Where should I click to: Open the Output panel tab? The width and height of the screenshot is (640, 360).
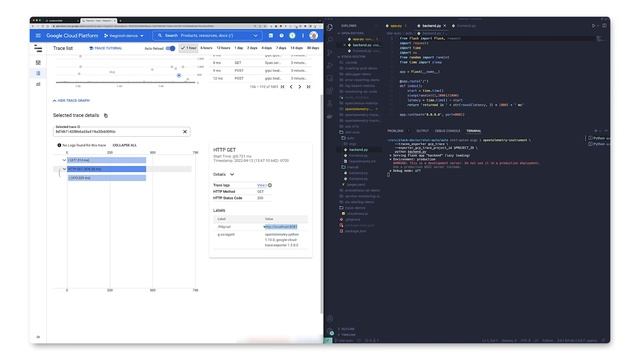coord(422,131)
